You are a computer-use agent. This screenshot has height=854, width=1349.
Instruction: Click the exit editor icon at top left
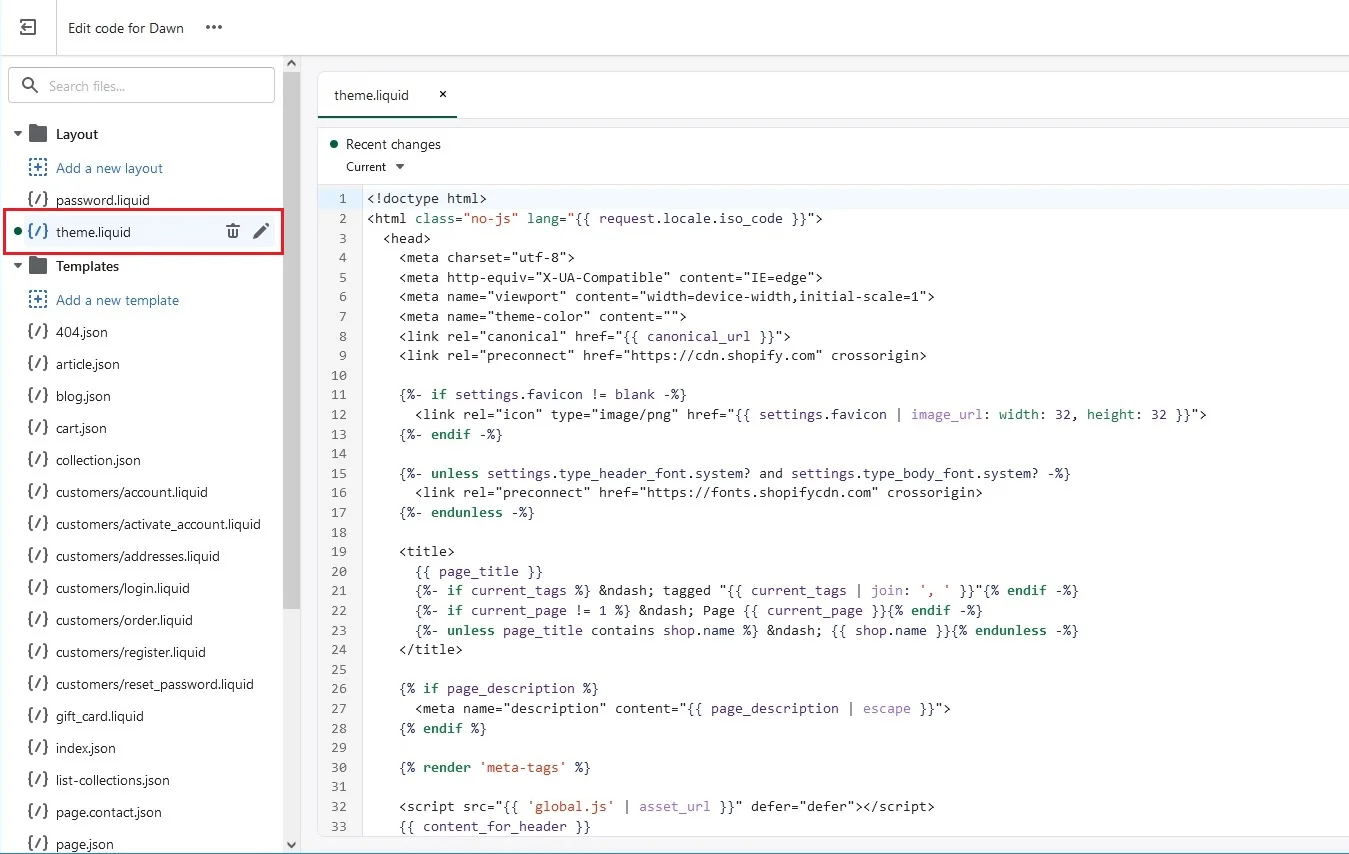(28, 27)
